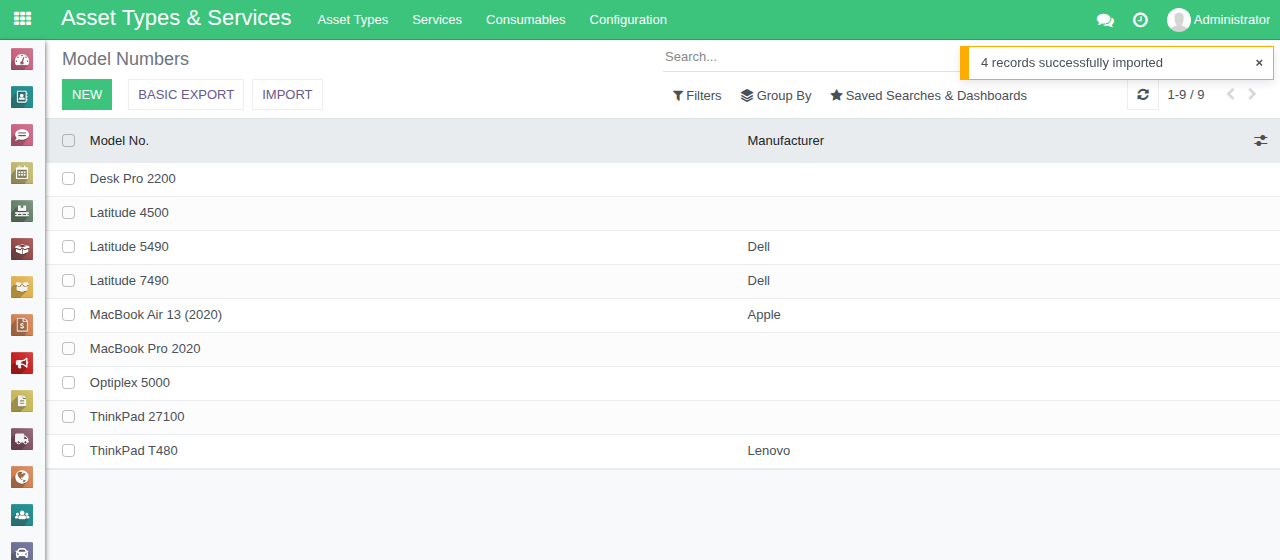1280x560 pixels.
Task: Toggle the select-all header checkbox
Action: [69, 141]
